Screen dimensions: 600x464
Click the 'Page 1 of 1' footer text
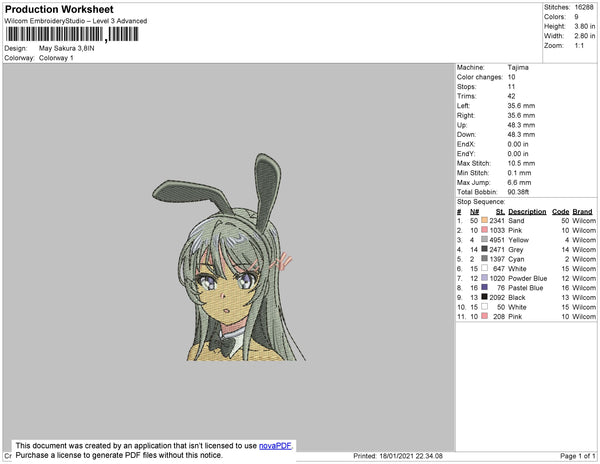(578, 456)
